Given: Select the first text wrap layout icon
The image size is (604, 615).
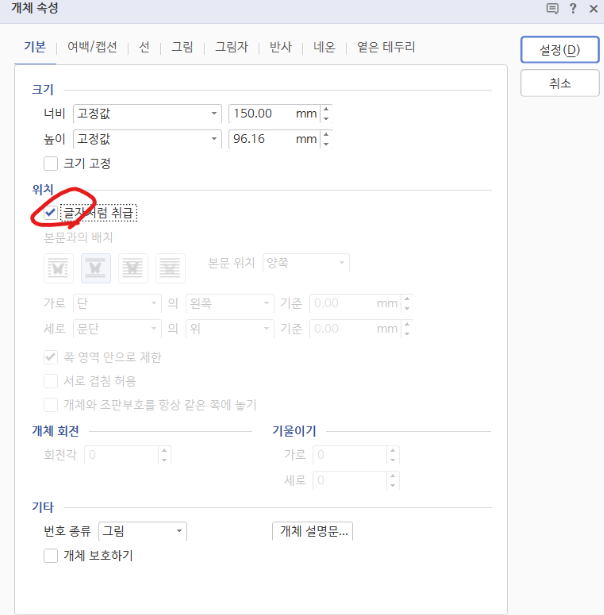Looking at the screenshot, I should click(x=58, y=268).
